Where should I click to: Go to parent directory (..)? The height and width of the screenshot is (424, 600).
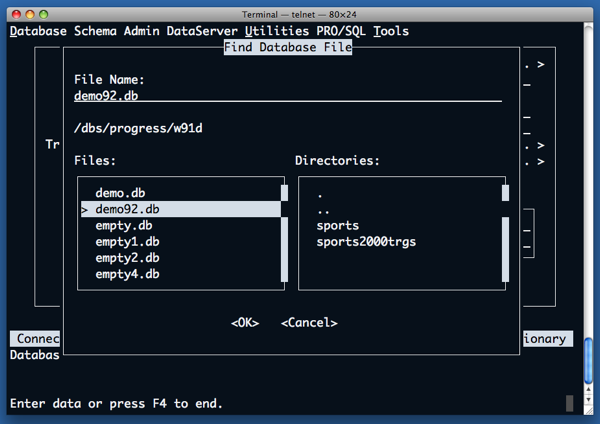tap(321, 209)
